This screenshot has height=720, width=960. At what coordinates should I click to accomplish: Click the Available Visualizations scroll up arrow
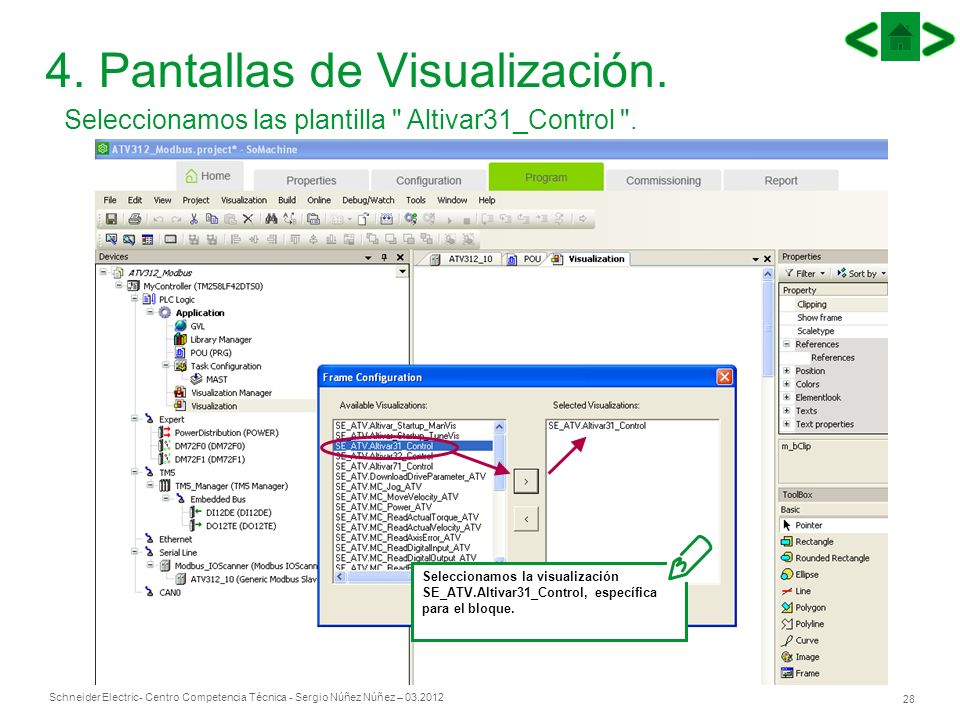(x=500, y=426)
